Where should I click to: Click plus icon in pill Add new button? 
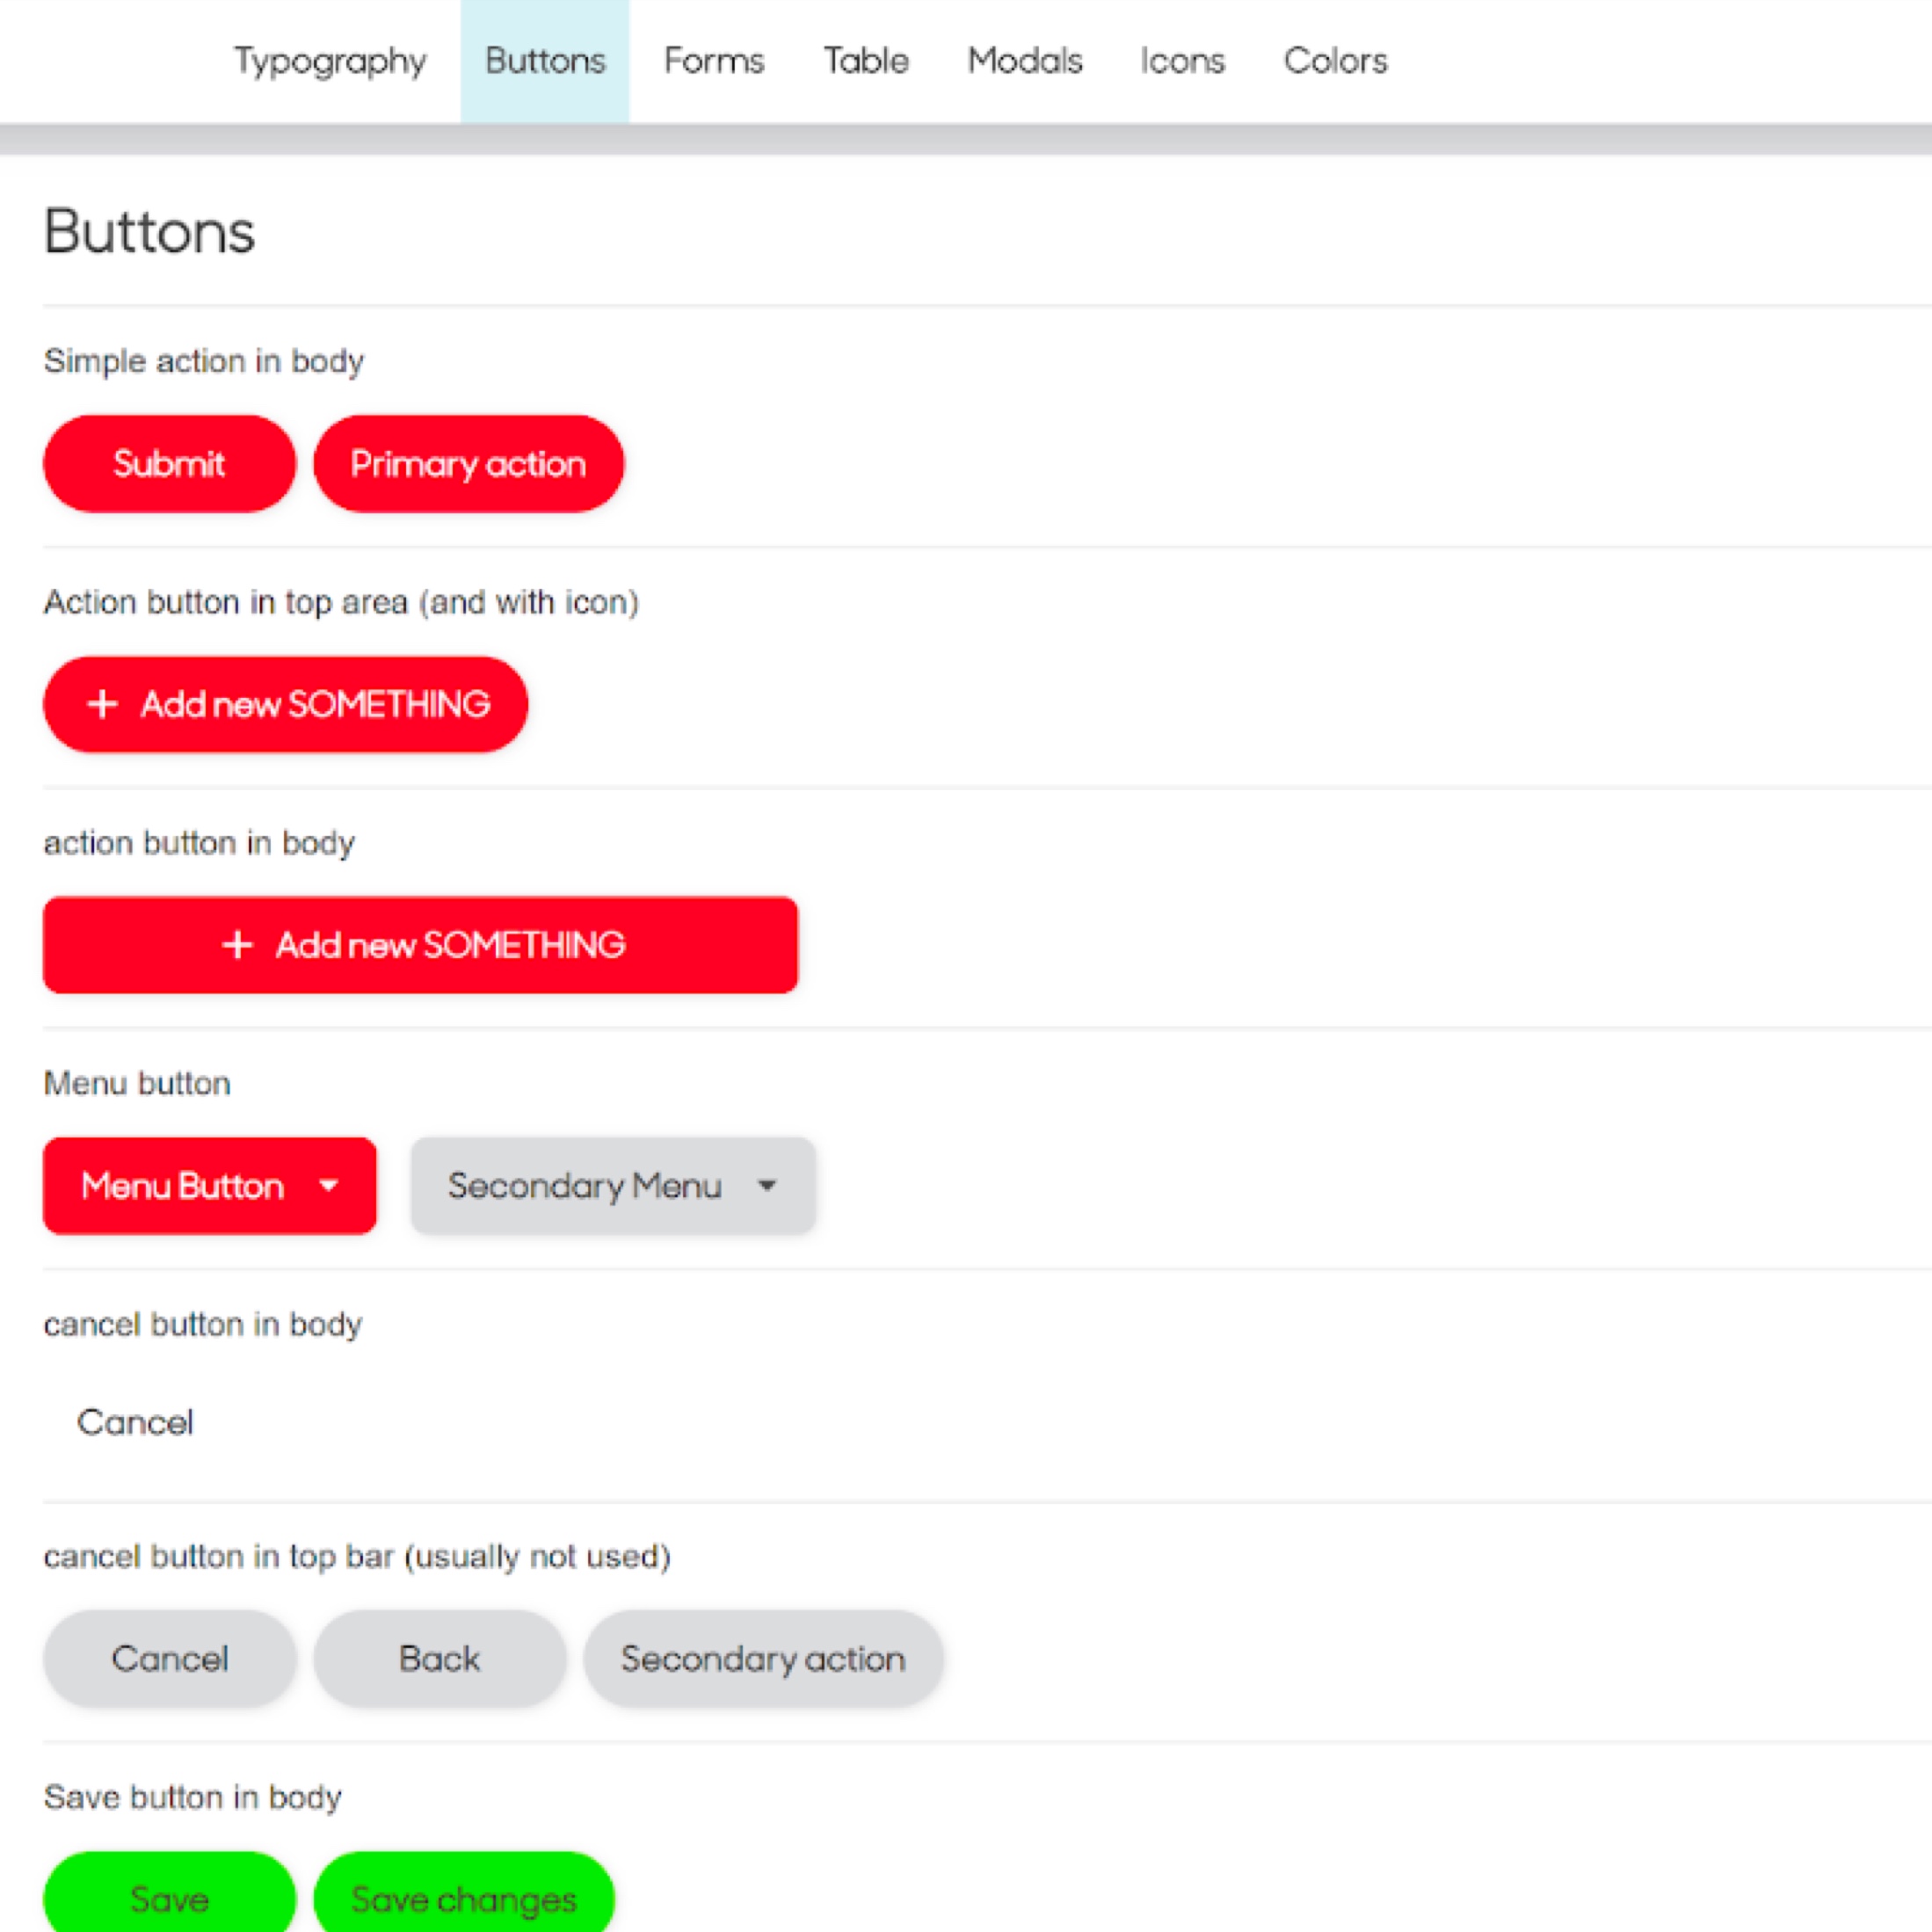pyautogui.click(x=102, y=704)
